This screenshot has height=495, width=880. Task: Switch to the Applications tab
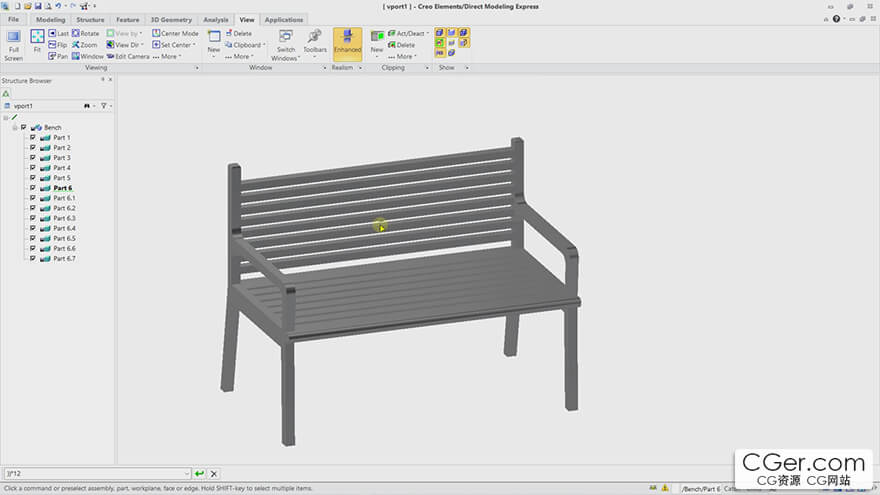click(x=284, y=20)
